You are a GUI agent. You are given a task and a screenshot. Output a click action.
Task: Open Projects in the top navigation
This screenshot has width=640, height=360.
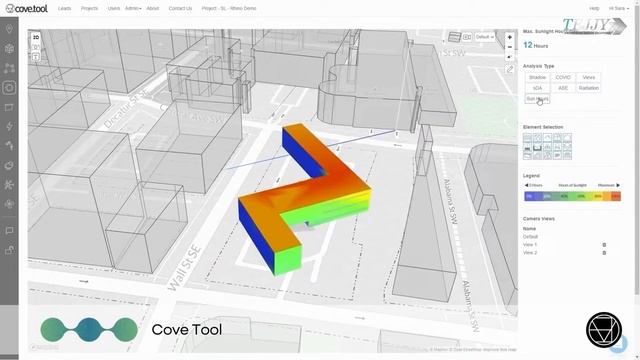[x=89, y=8]
